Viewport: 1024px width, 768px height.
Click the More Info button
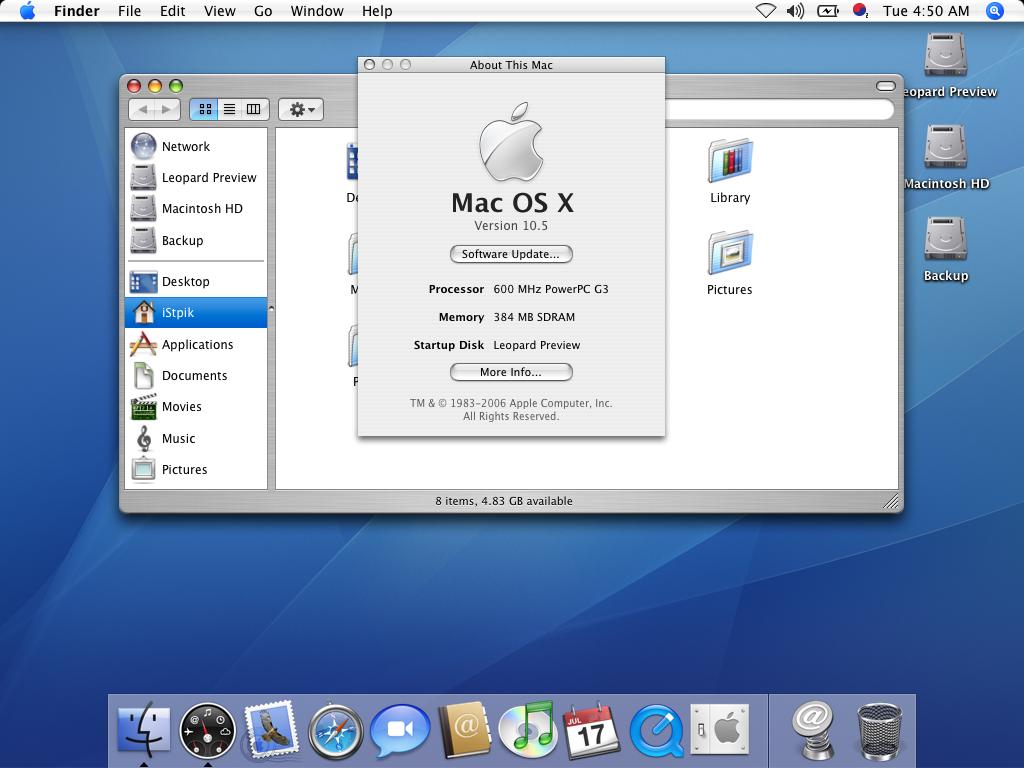[511, 372]
